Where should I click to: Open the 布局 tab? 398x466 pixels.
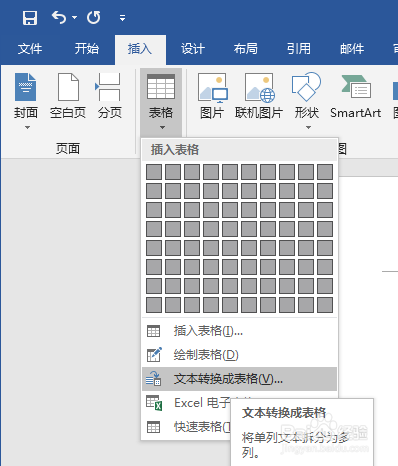(x=246, y=49)
